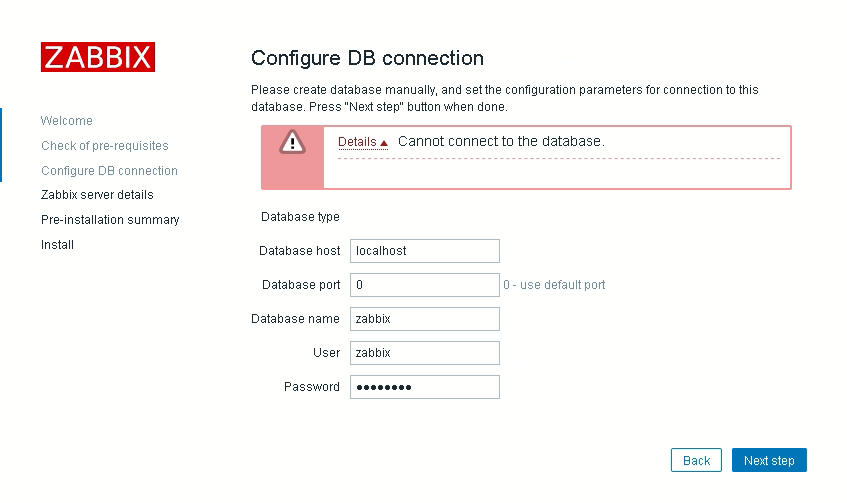Click the Install step in sidebar
The image size is (847, 503).
pyautogui.click(x=57, y=245)
